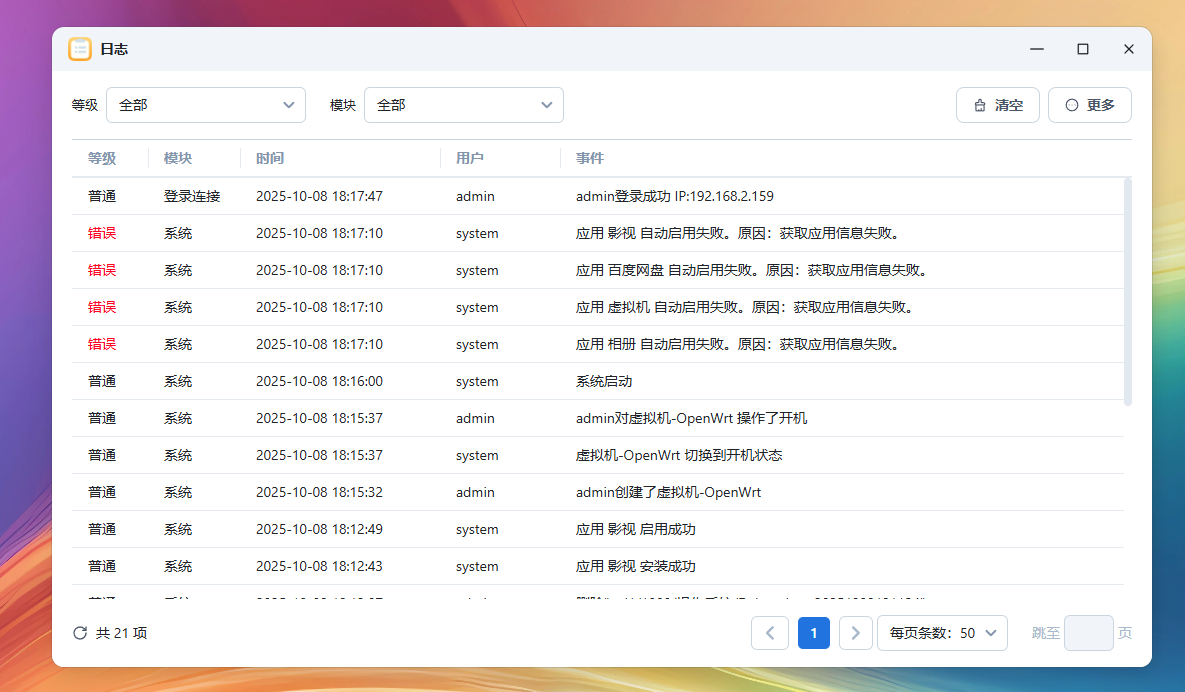
Task: Go to the next page arrow
Action: (855, 633)
